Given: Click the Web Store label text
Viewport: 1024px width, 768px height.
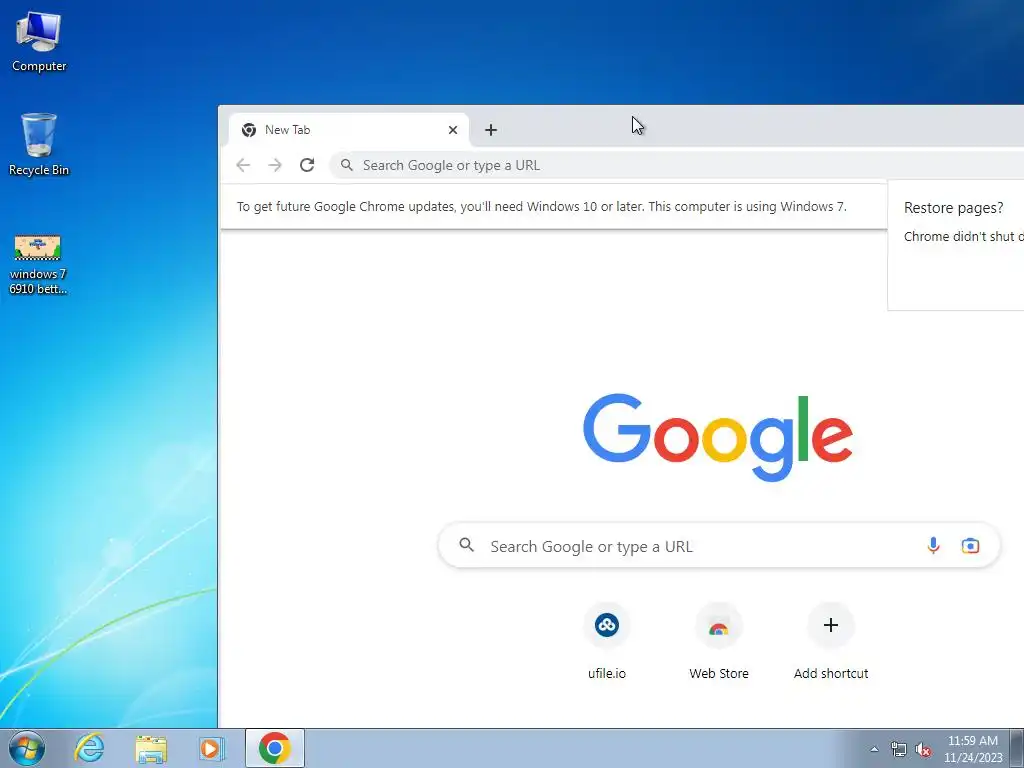Looking at the screenshot, I should tap(718, 673).
